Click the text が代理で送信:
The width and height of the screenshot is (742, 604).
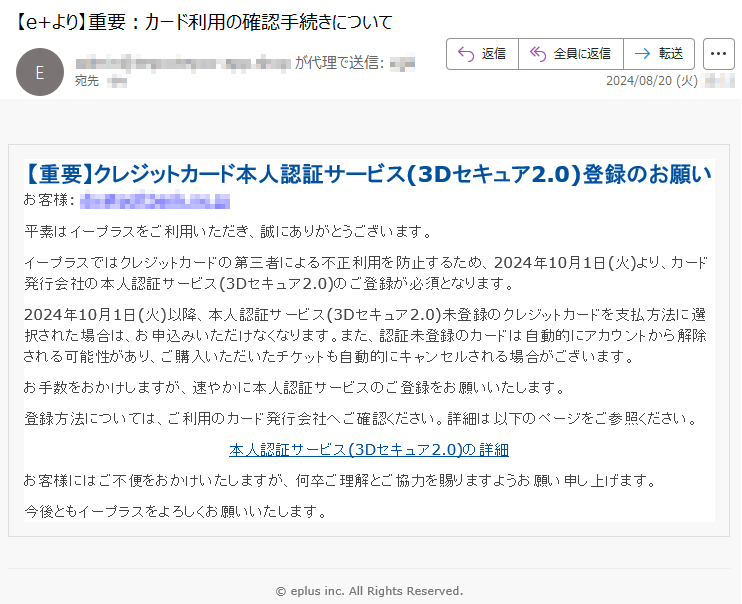point(339,62)
